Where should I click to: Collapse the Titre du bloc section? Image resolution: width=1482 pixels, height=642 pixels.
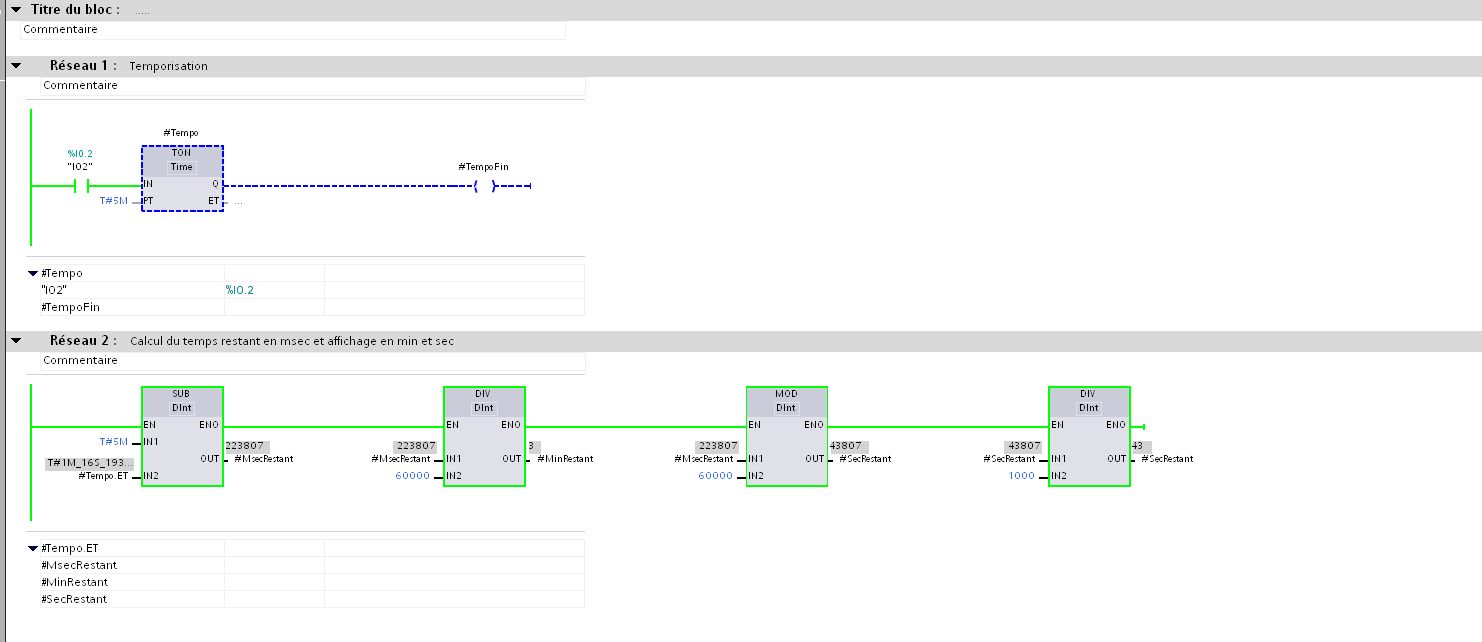pos(16,9)
